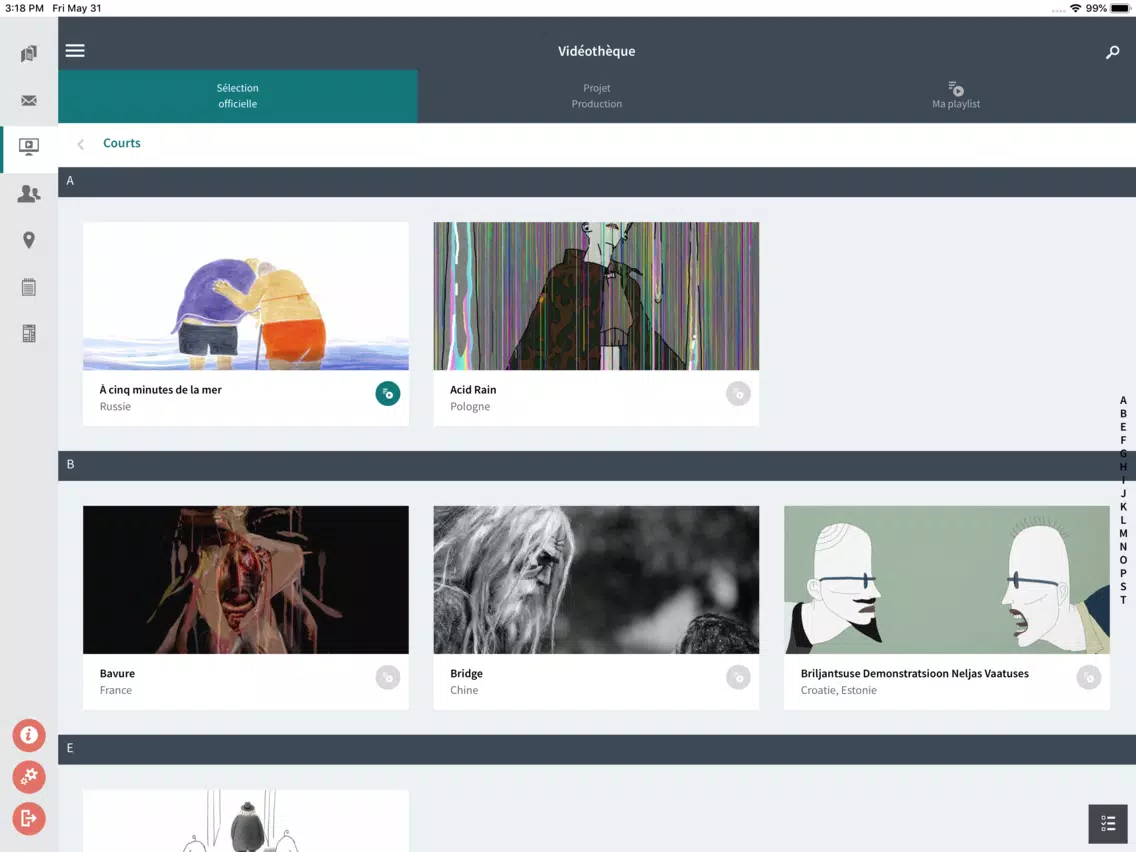The image size is (1136, 852).
Task: Jump to letter L in index
Action: point(1123,520)
